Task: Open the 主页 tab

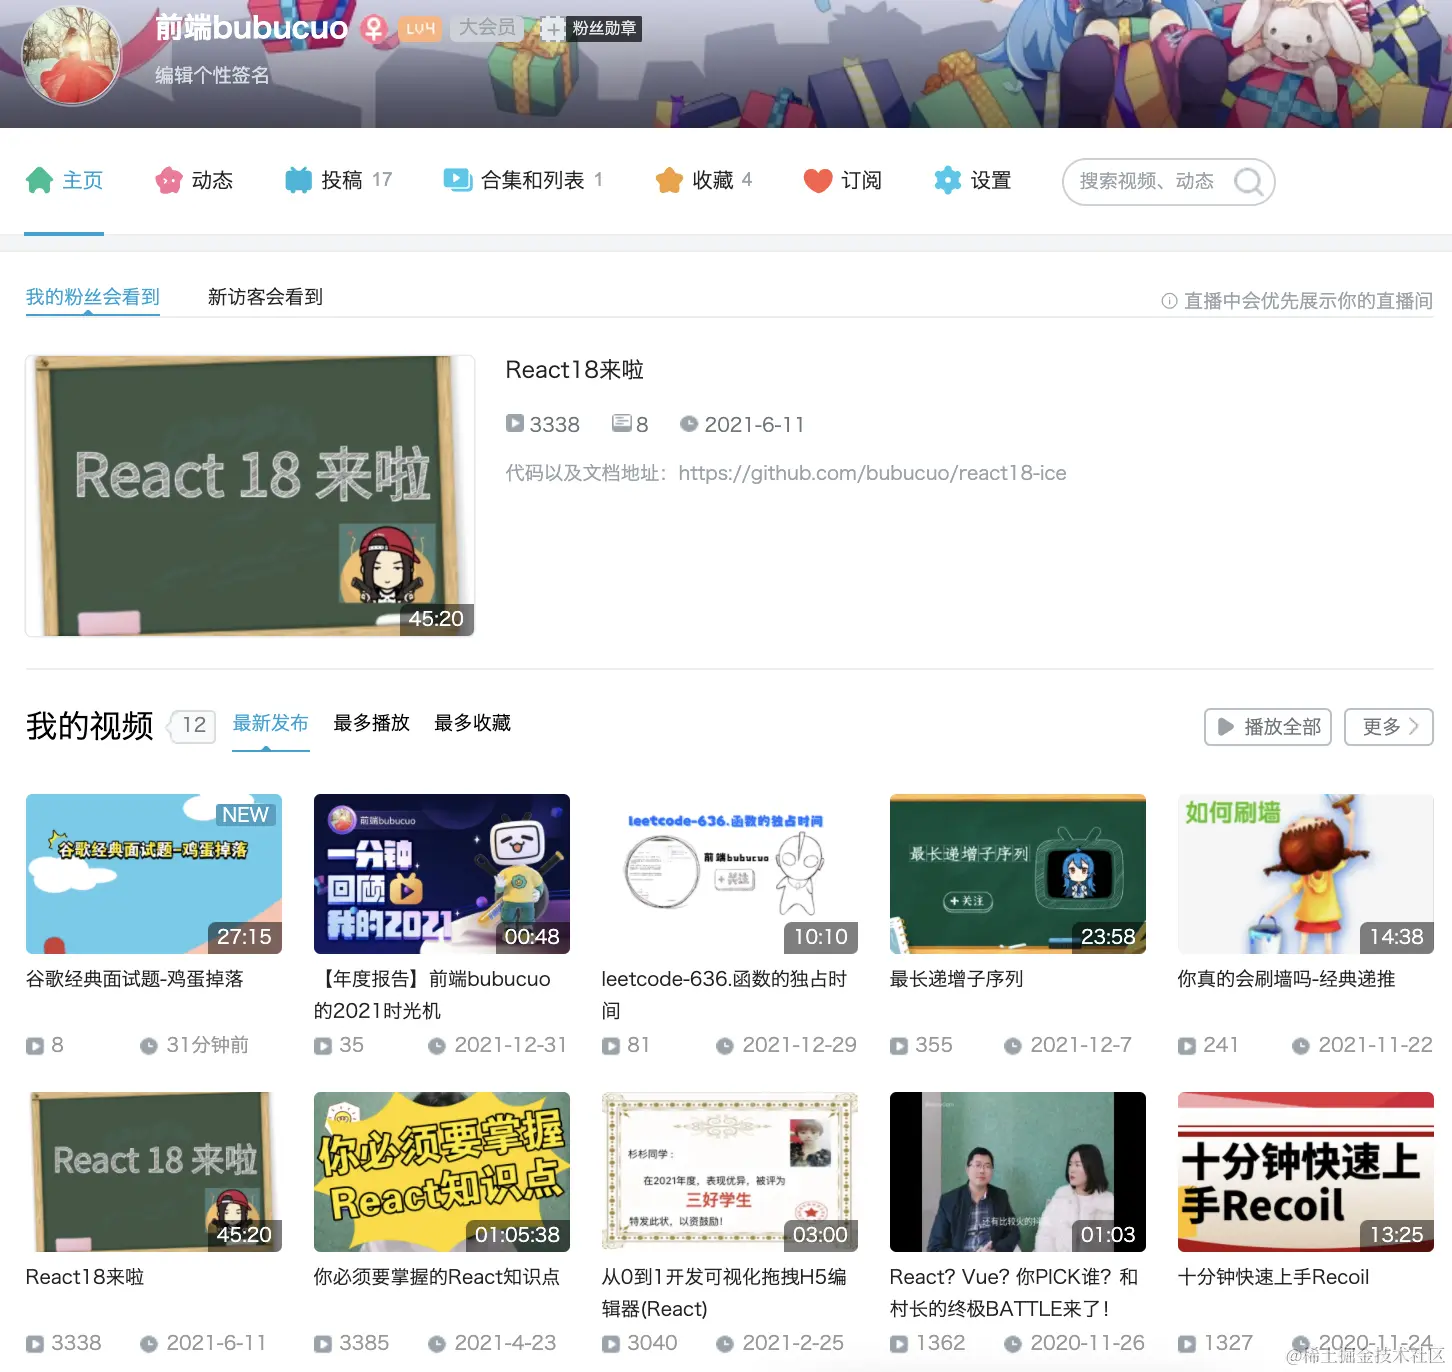Action: [64, 180]
